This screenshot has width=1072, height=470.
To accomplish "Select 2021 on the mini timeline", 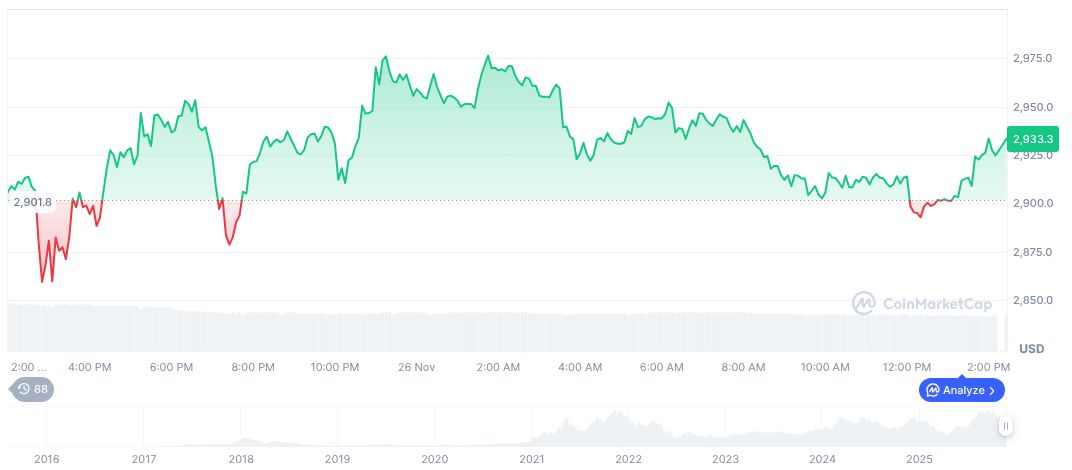I will [531, 459].
